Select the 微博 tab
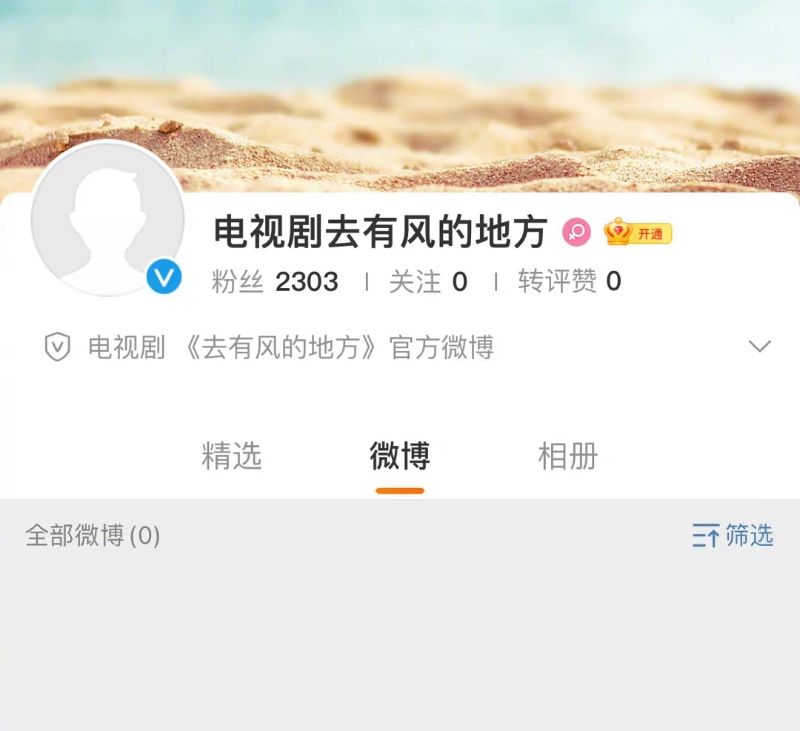Screen dimensions: 800x731 pyautogui.click(x=400, y=456)
